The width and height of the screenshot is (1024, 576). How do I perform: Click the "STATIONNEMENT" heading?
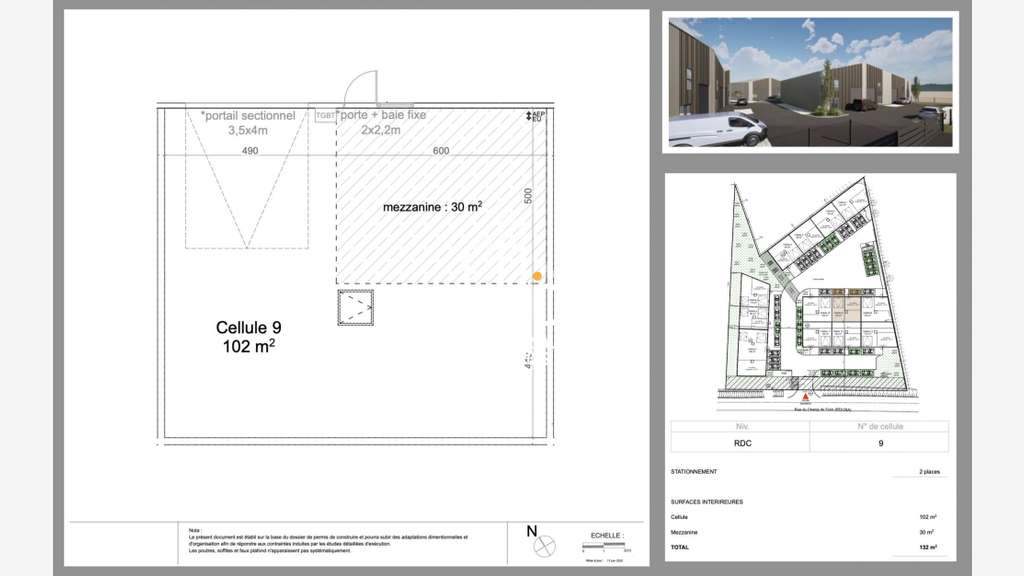(x=694, y=472)
